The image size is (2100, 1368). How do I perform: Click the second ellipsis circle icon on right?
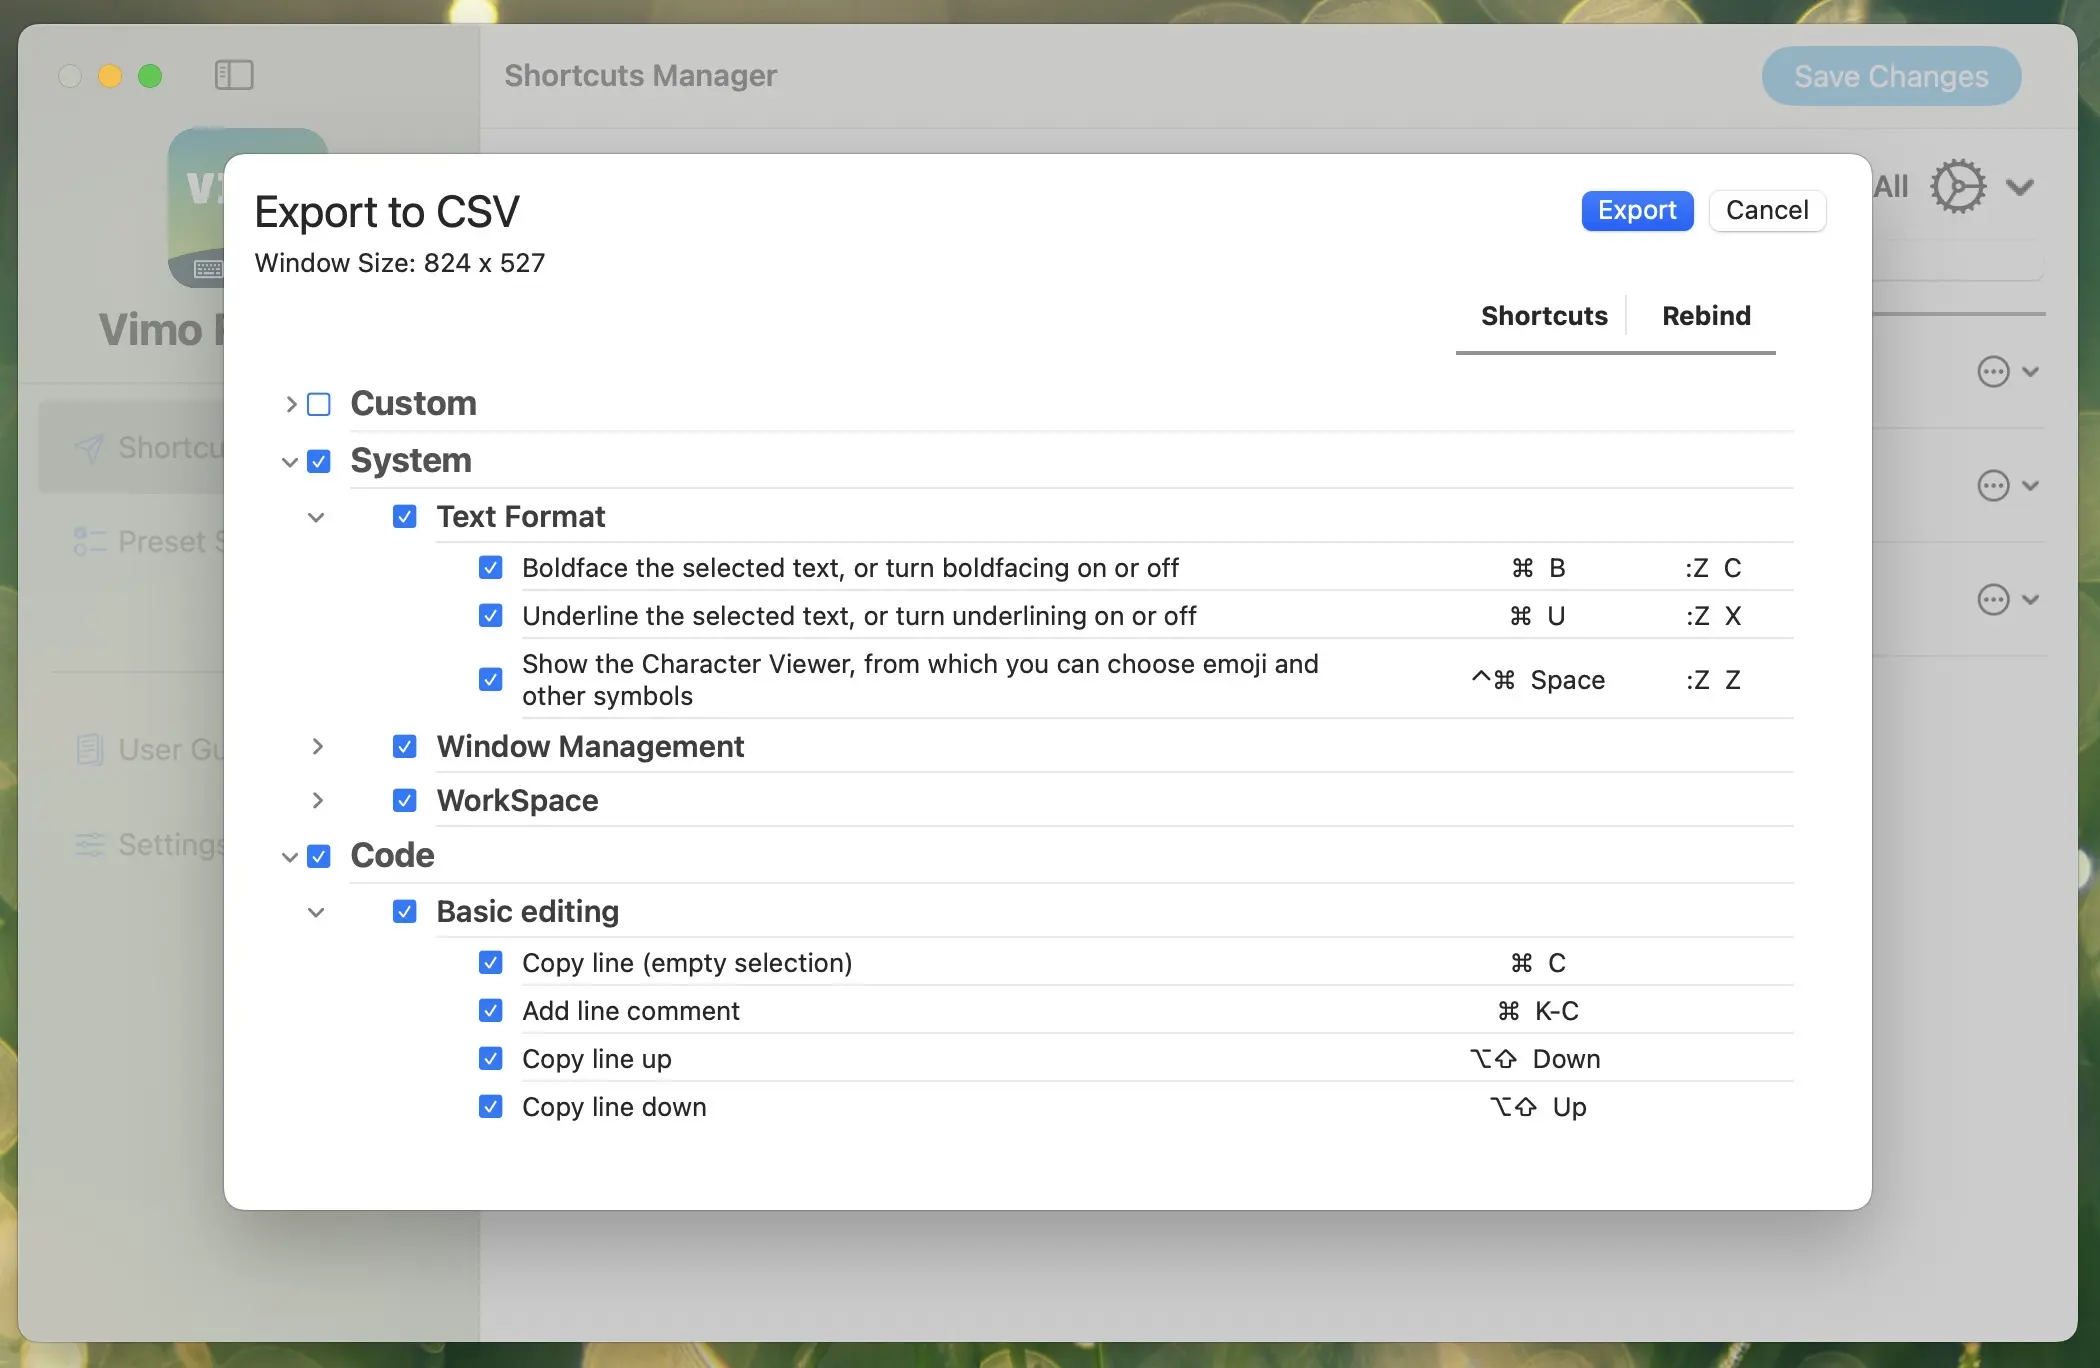point(1993,486)
